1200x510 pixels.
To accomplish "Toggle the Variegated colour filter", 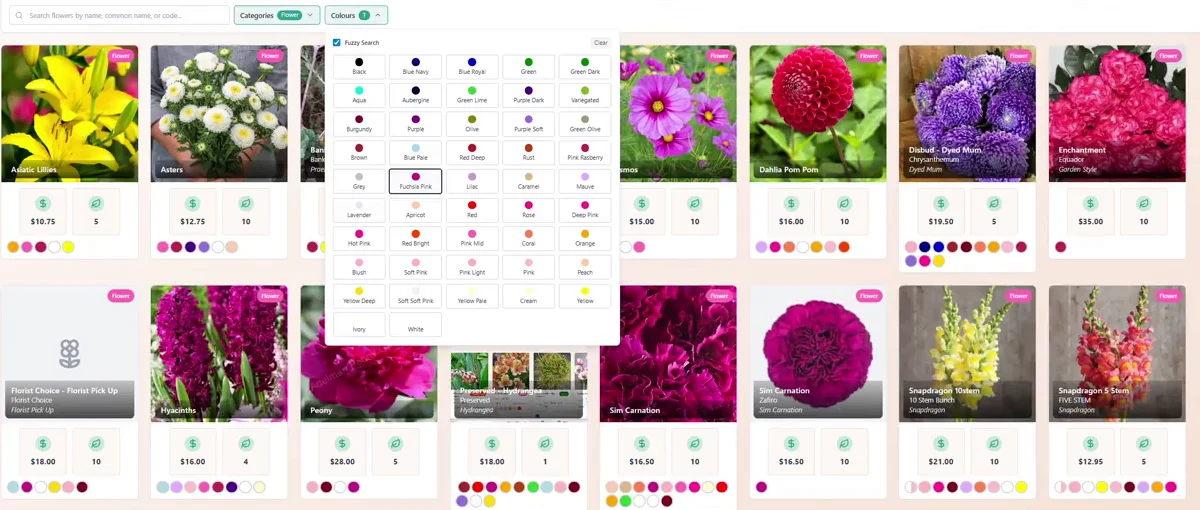I will coord(585,96).
